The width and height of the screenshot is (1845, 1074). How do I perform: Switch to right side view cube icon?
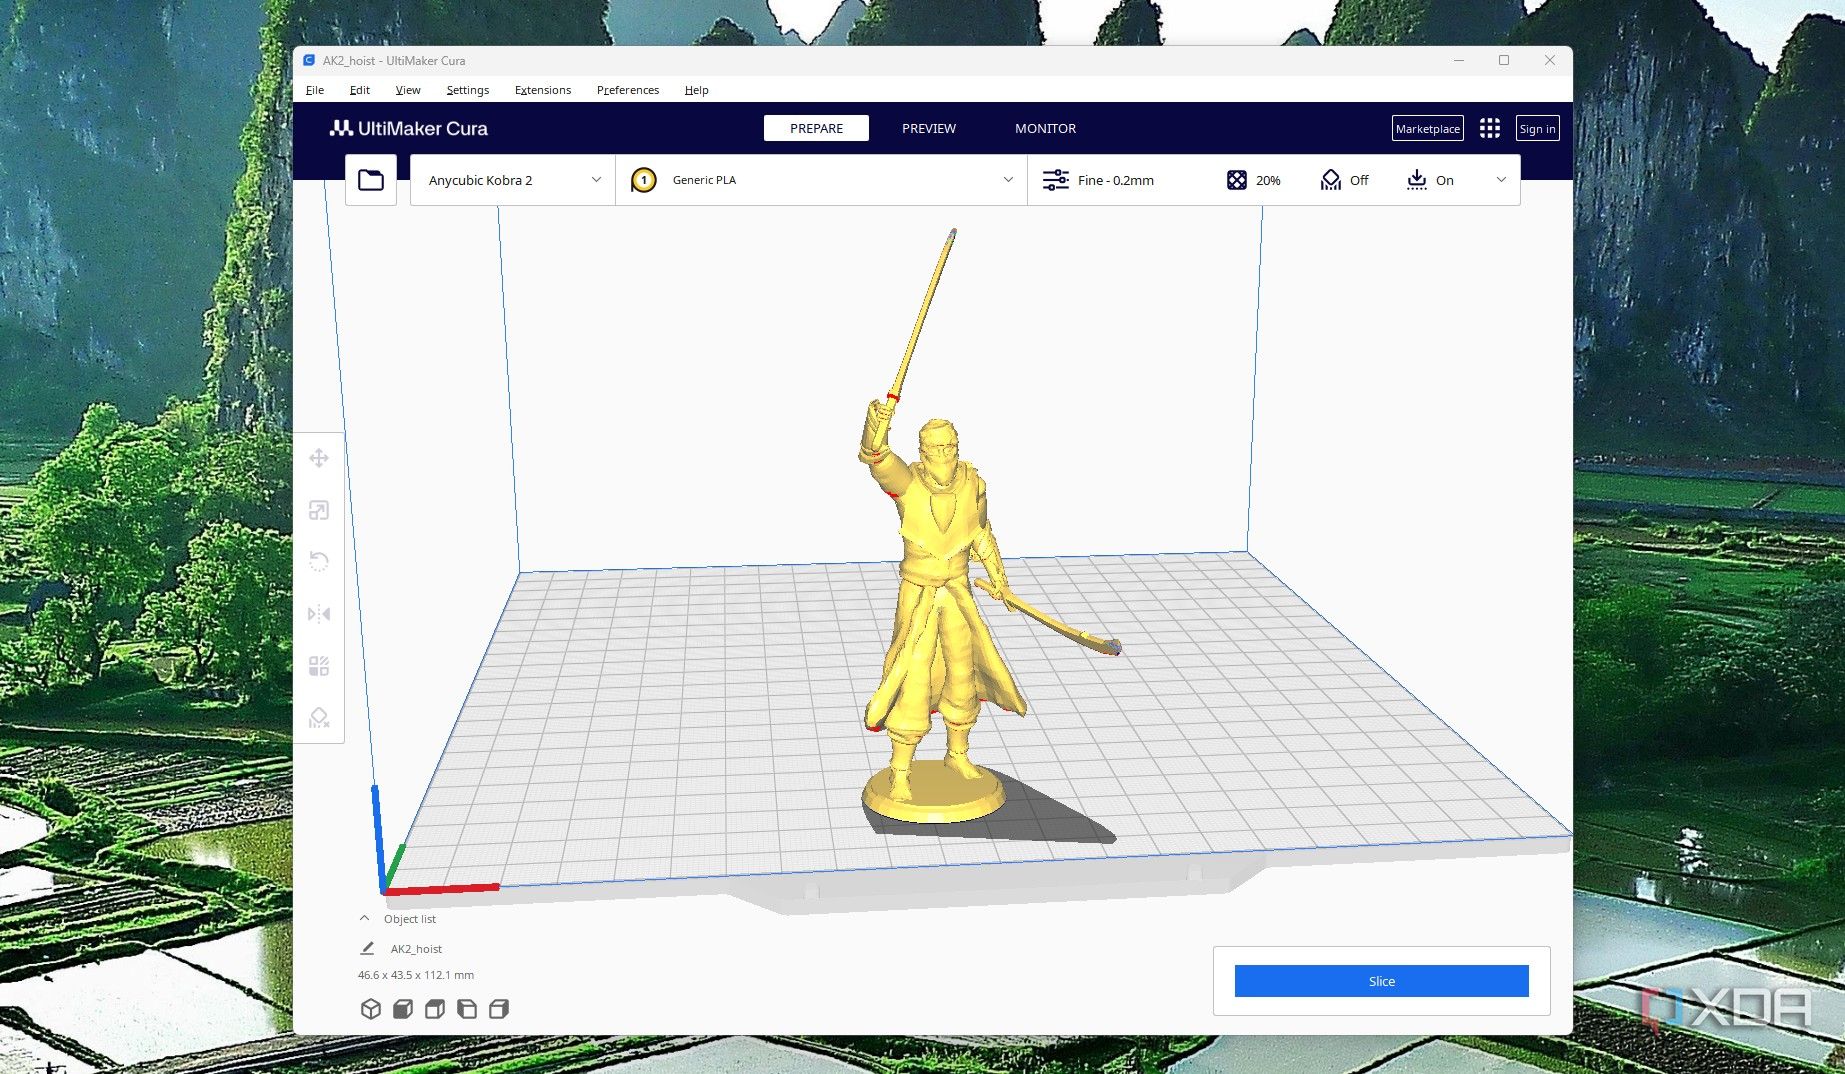tap(499, 1009)
